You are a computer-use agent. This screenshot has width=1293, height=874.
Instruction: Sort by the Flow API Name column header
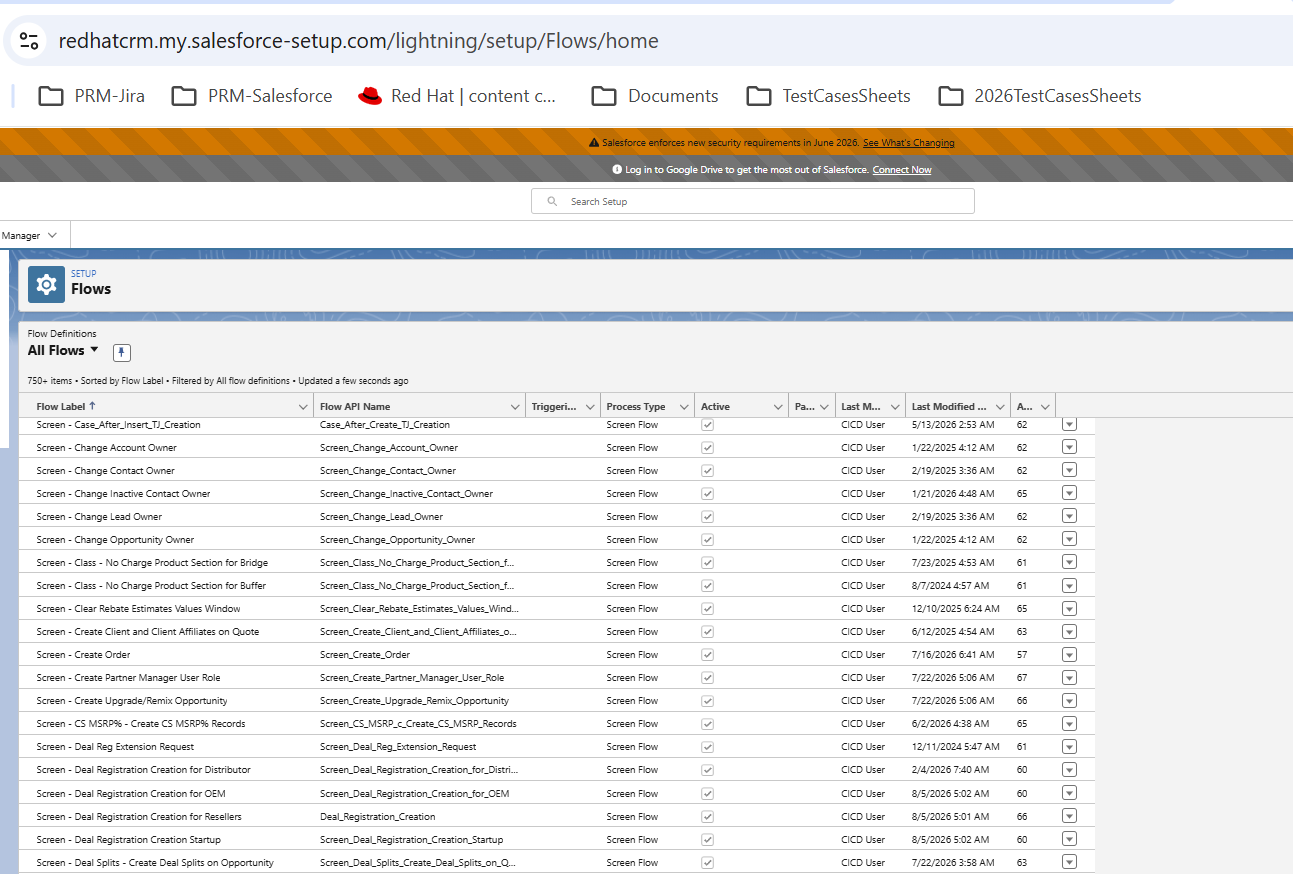coord(355,407)
